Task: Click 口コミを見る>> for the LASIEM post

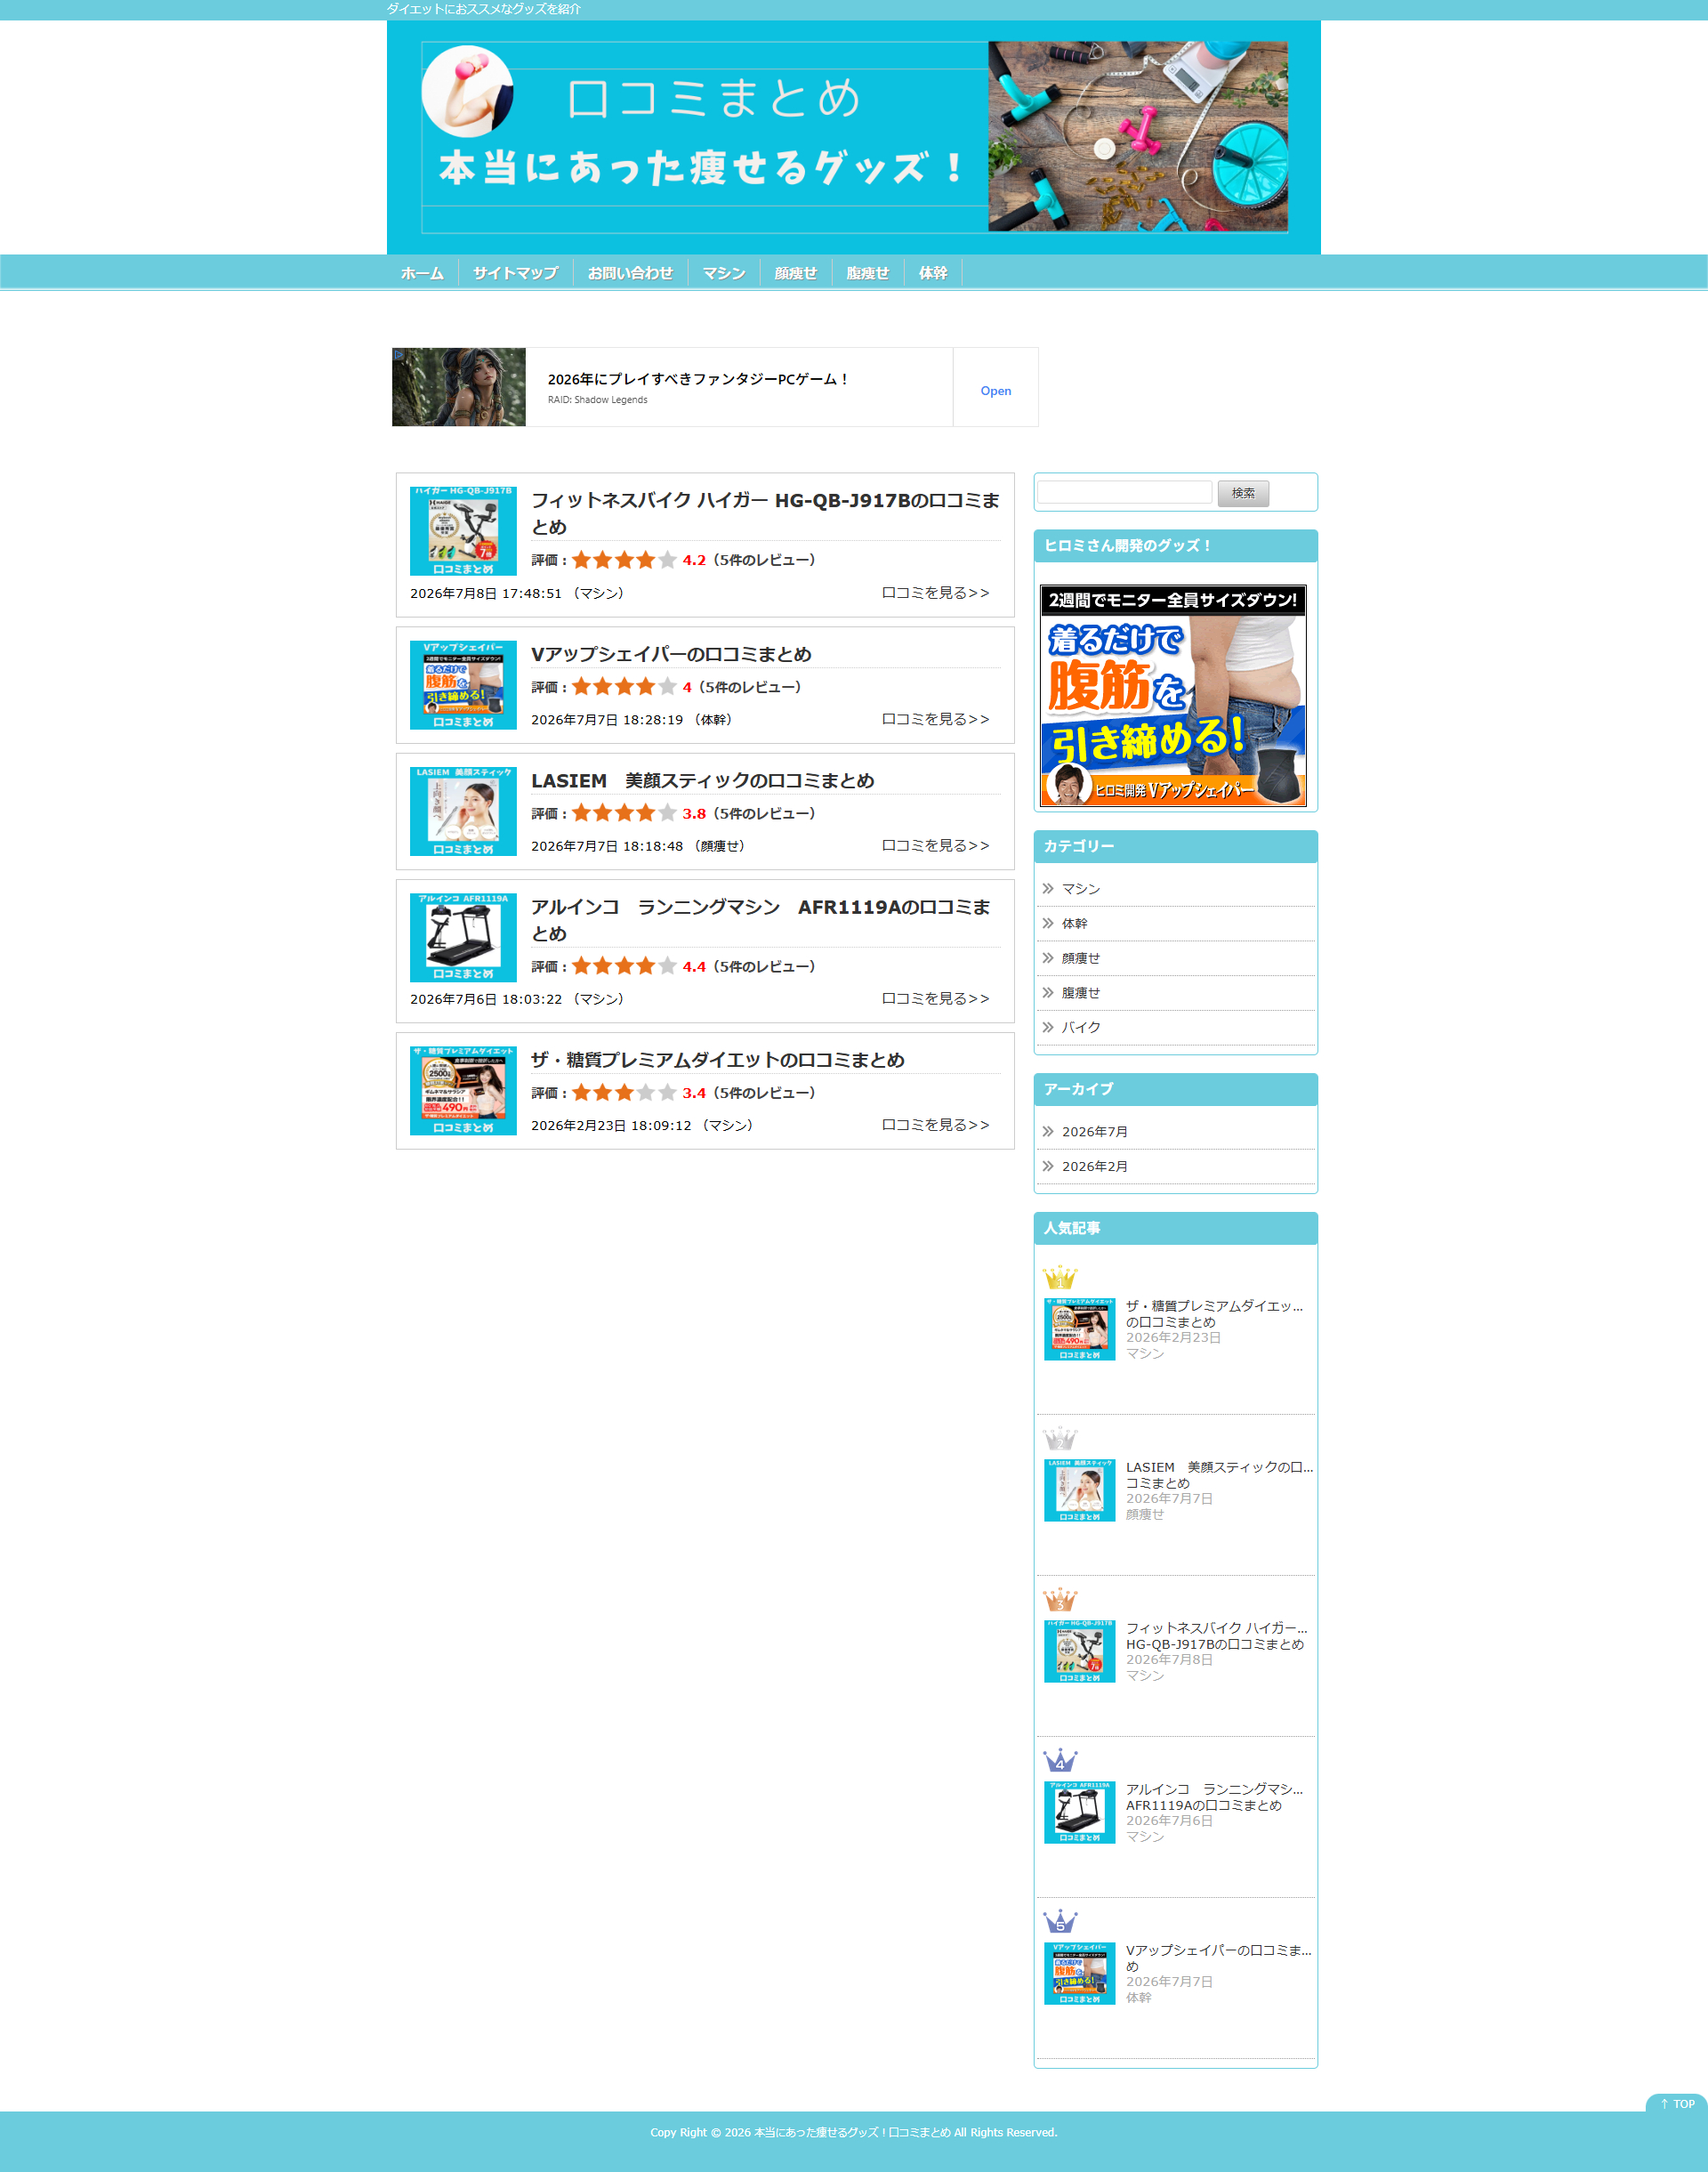Action: click(935, 845)
